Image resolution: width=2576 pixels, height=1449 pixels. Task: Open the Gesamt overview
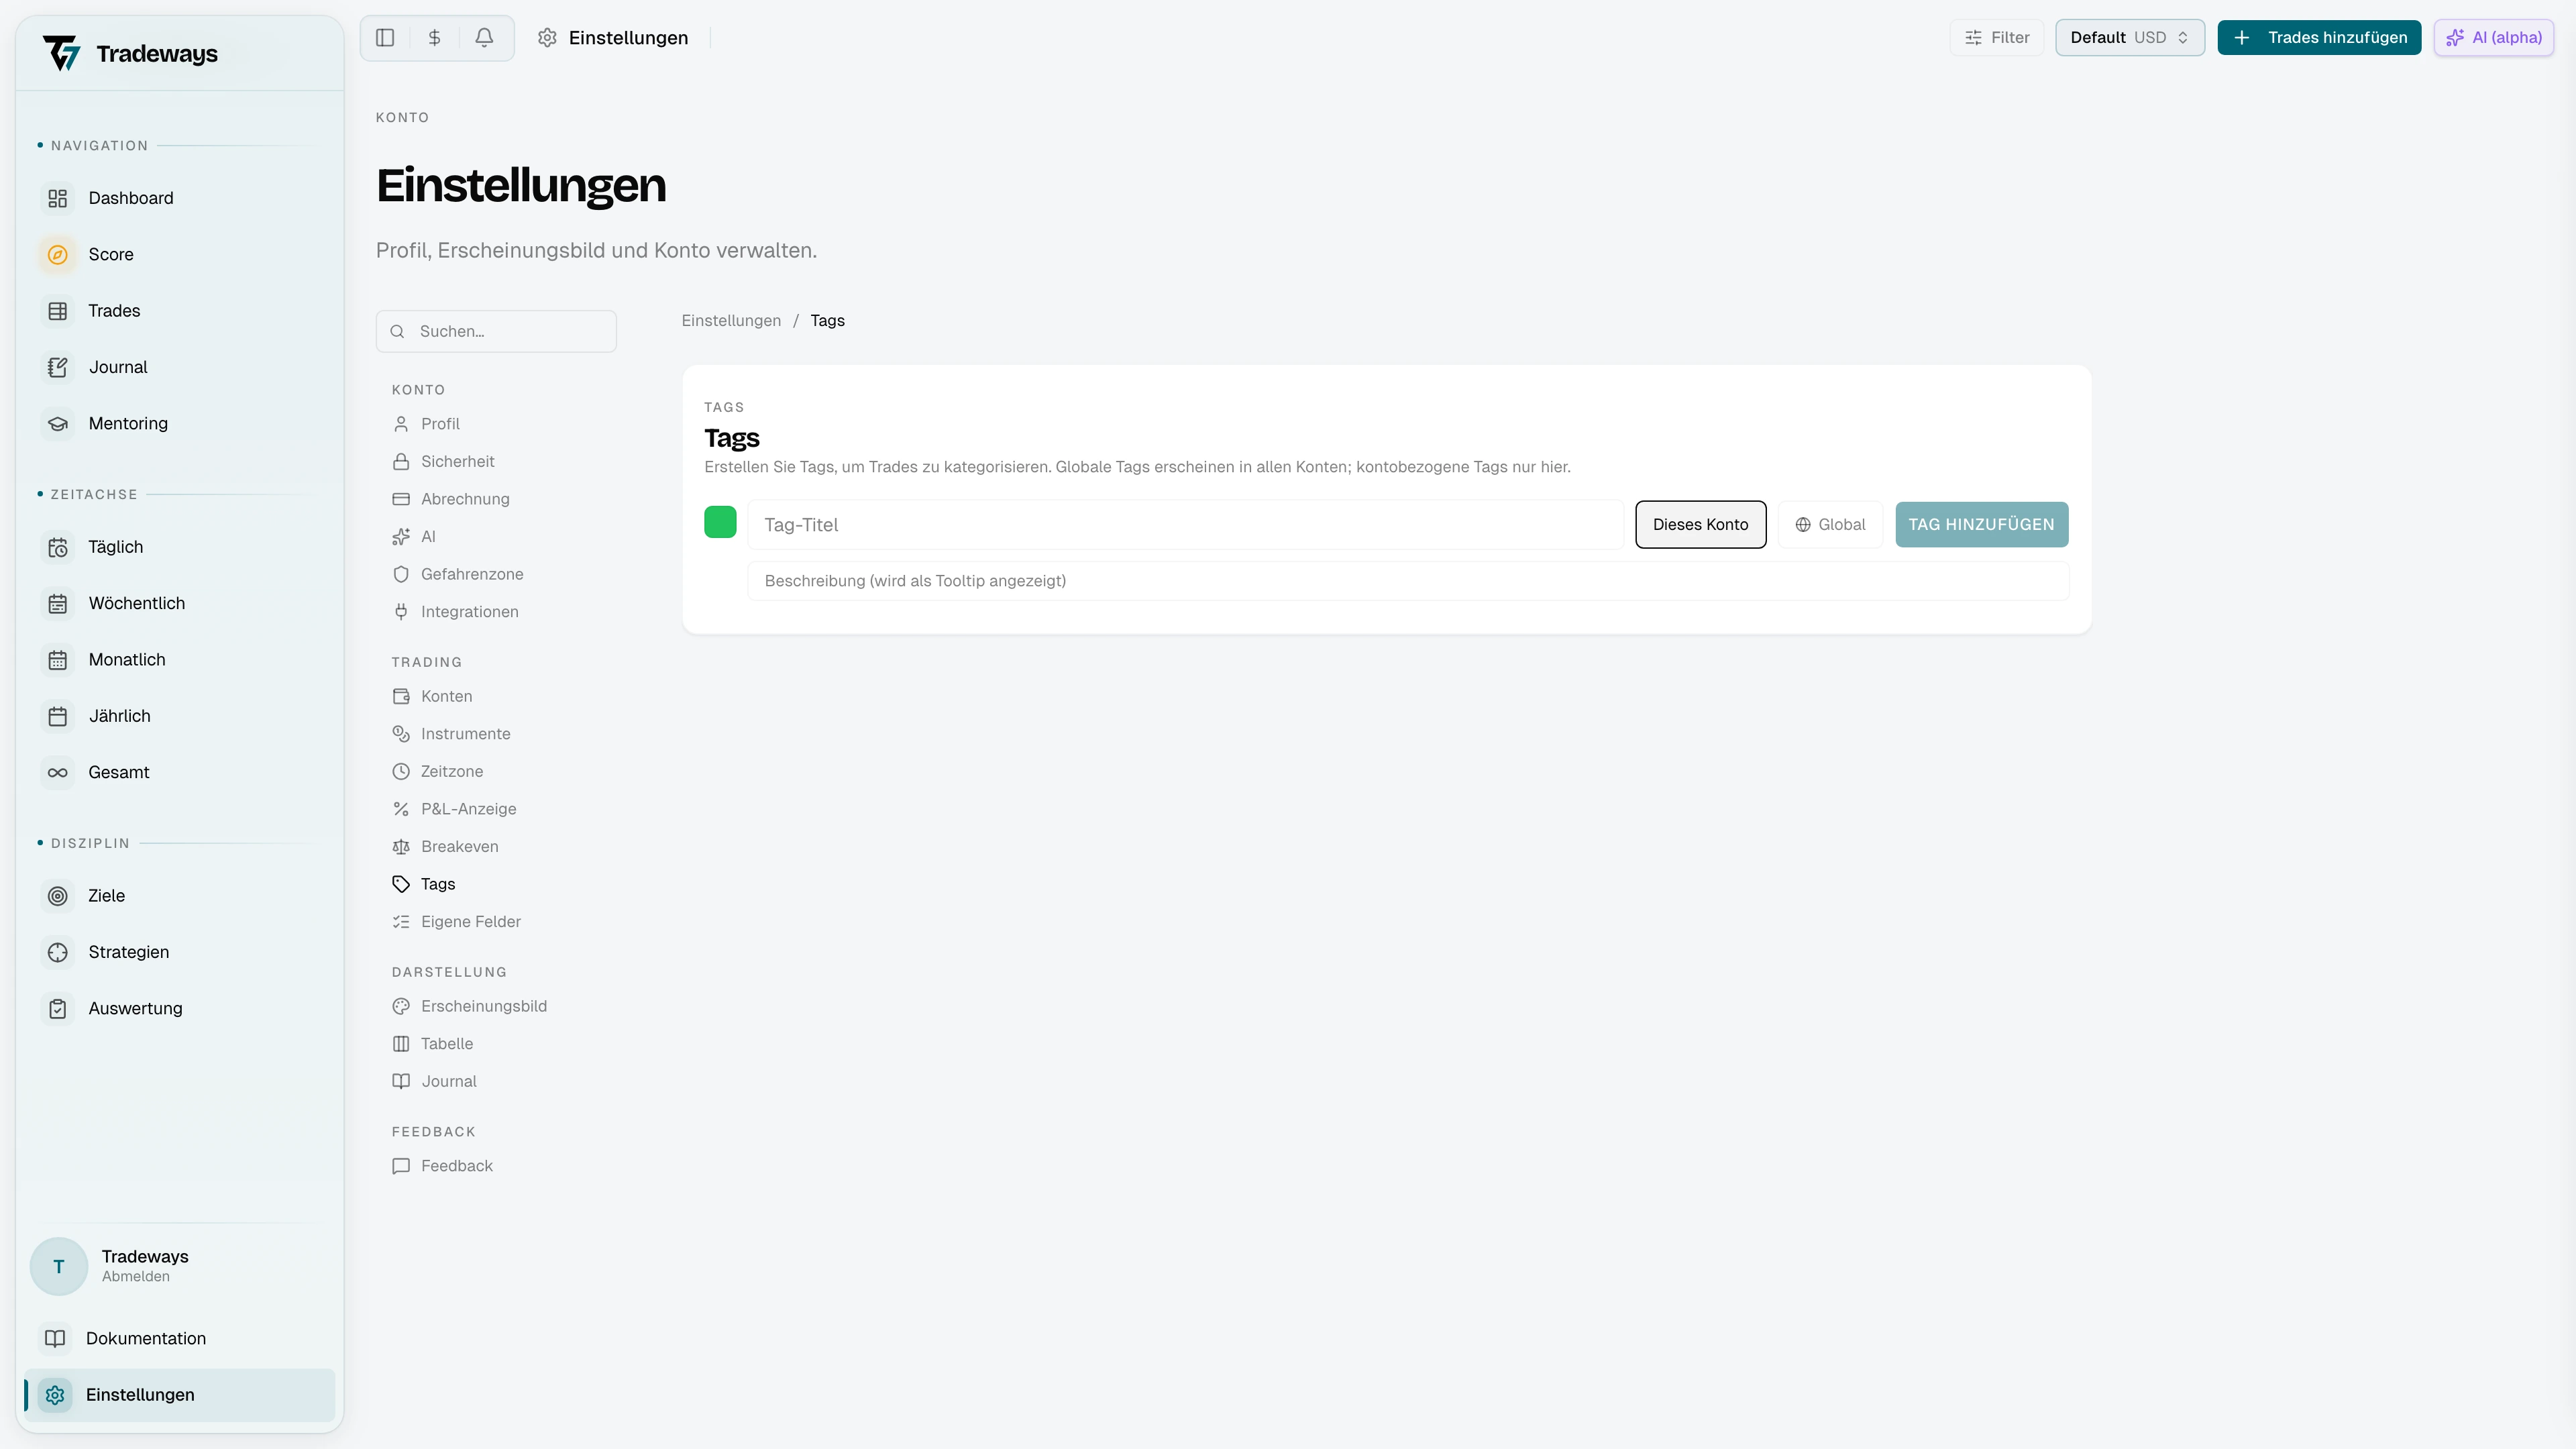coord(180,772)
